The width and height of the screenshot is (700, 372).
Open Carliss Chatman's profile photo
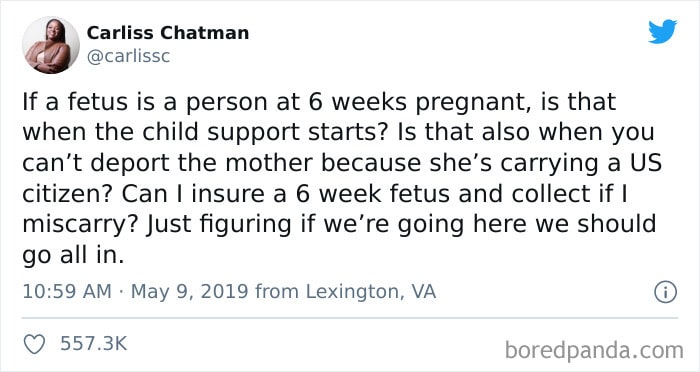pos(51,45)
